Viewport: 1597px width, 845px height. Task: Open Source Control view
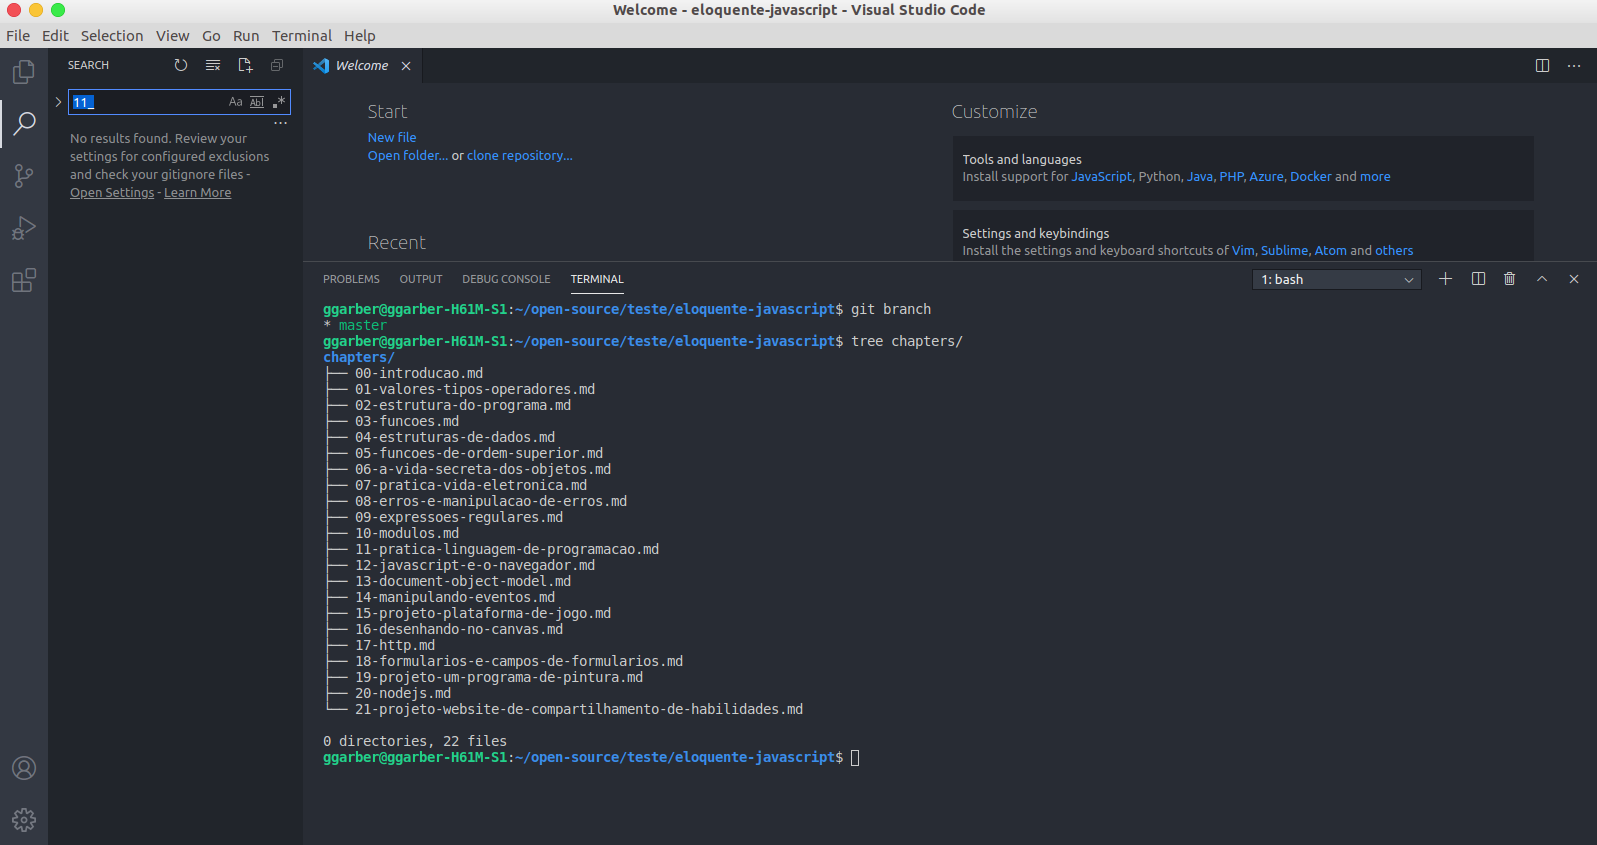[x=24, y=176]
